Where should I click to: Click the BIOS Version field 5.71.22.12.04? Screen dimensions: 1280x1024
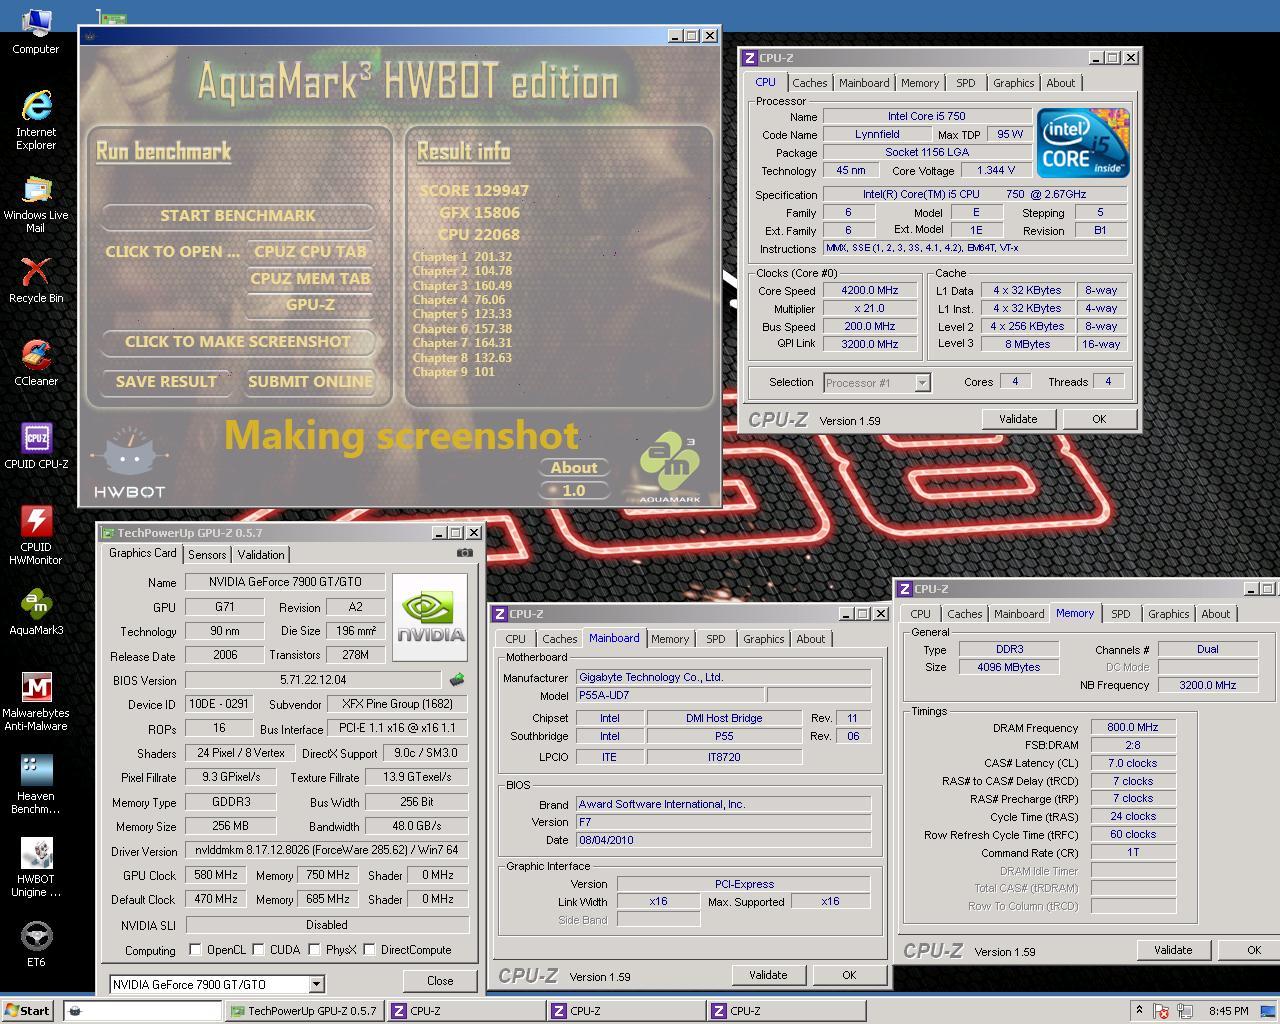point(313,680)
